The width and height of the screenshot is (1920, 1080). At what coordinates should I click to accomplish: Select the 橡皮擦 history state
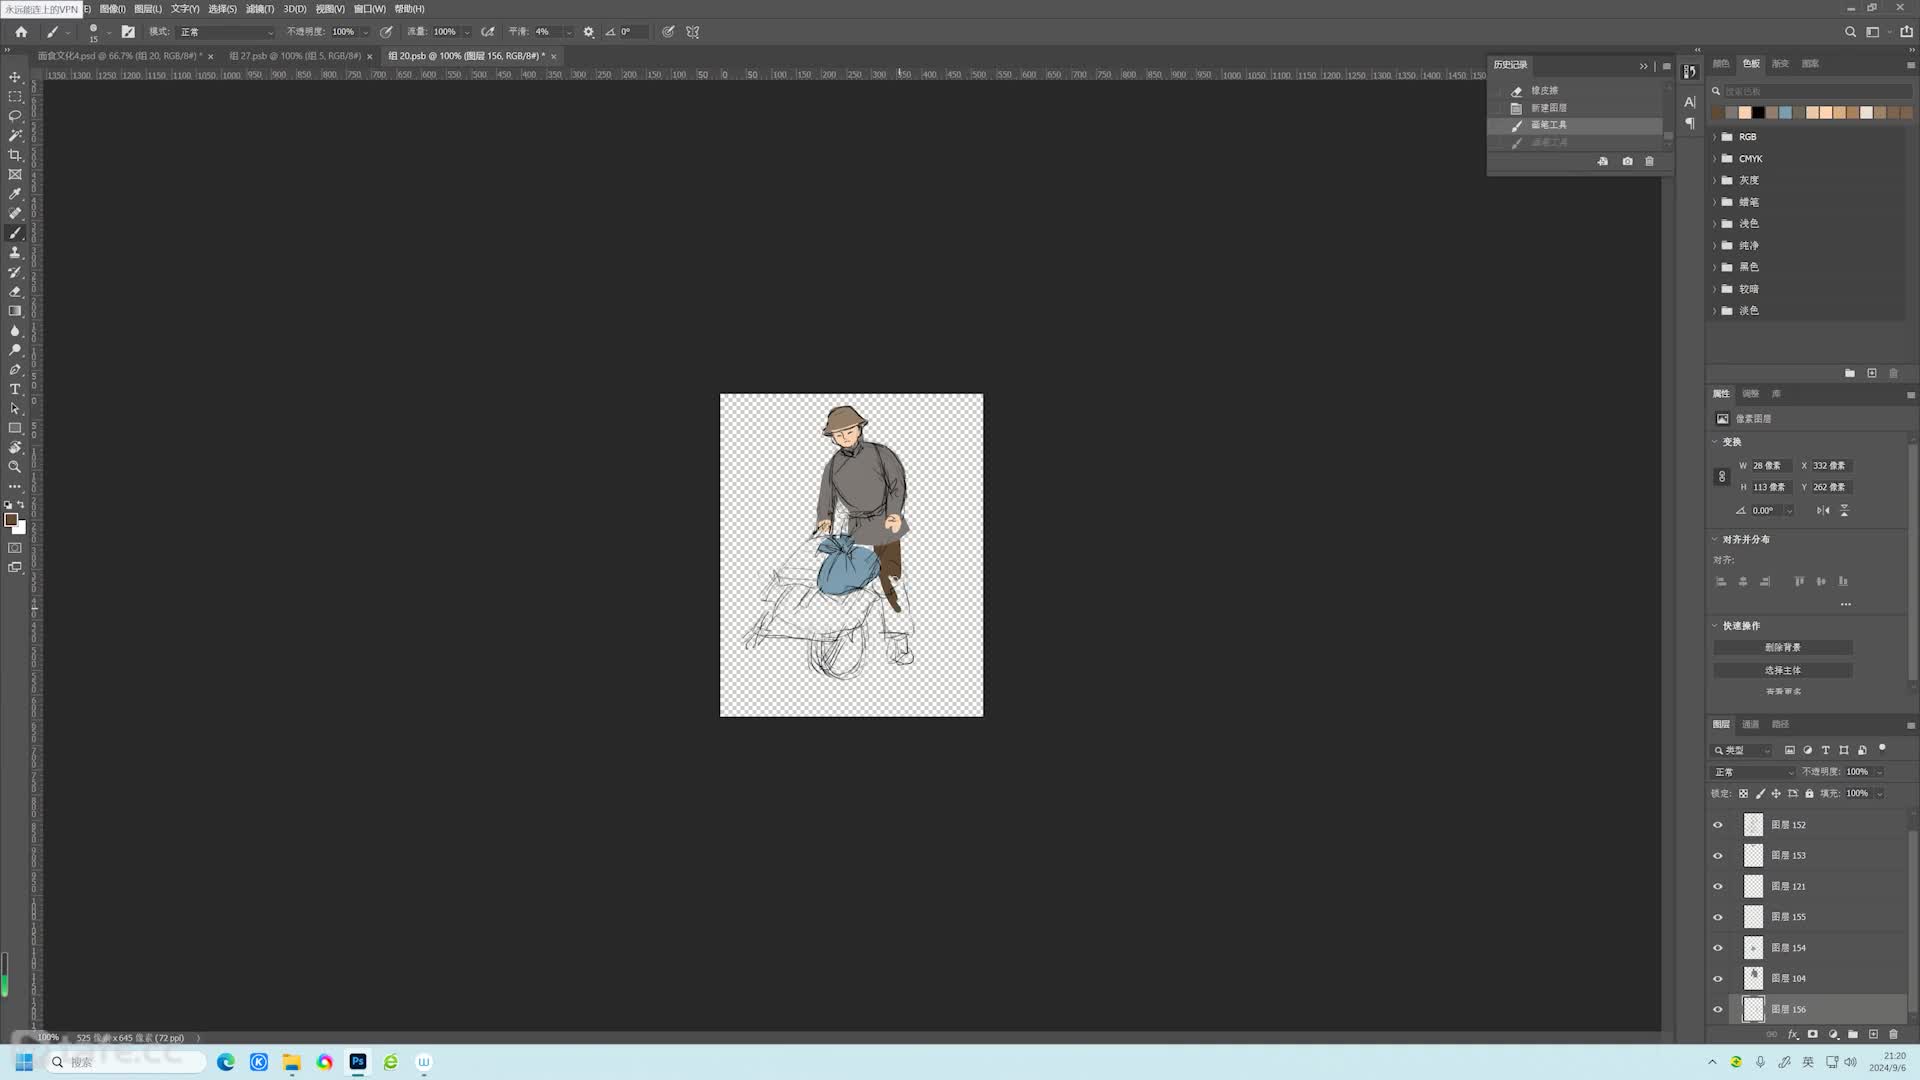(1577, 91)
